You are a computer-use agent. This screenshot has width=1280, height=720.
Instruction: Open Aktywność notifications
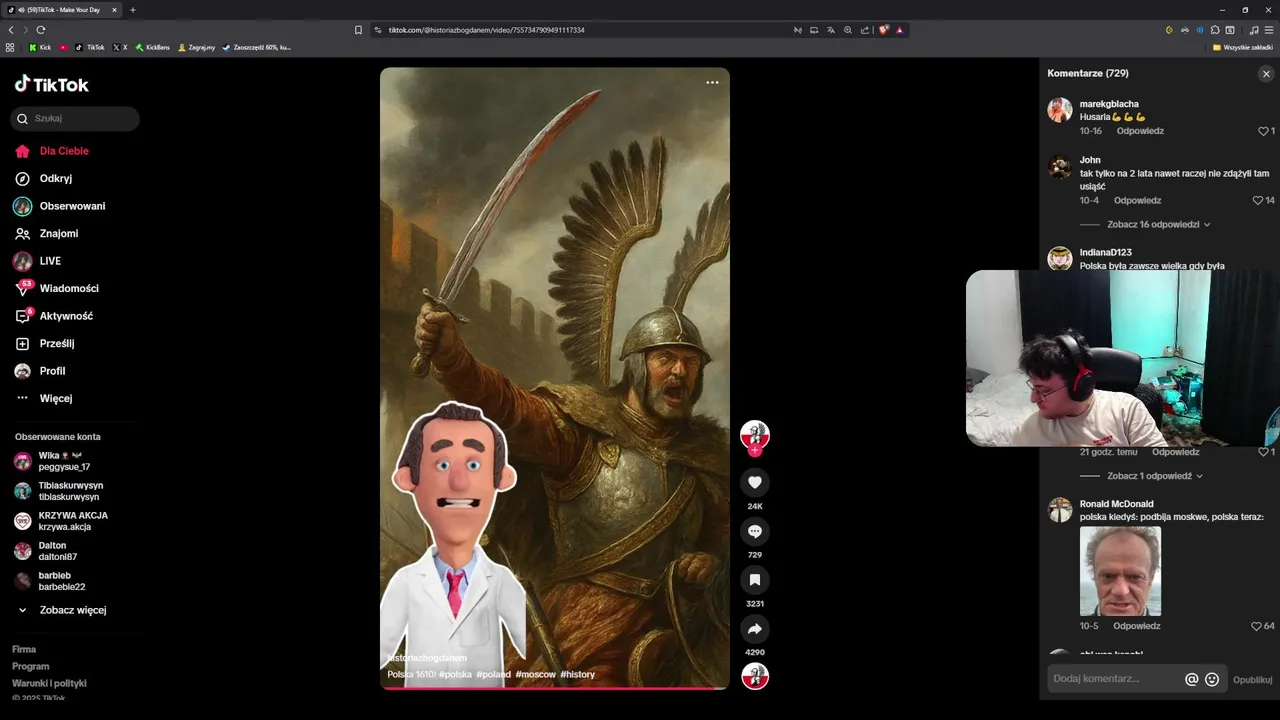point(66,316)
